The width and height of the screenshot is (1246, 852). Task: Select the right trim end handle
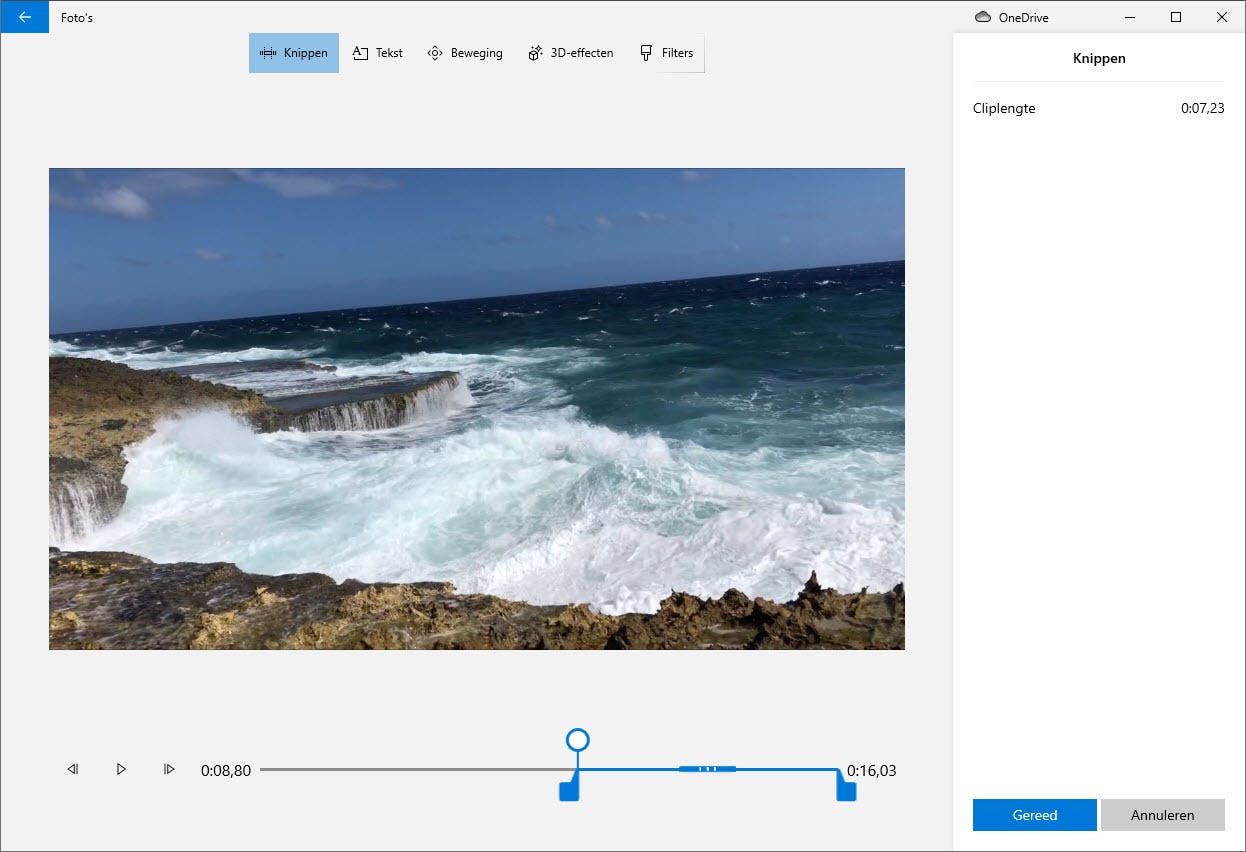tap(846, 791)
